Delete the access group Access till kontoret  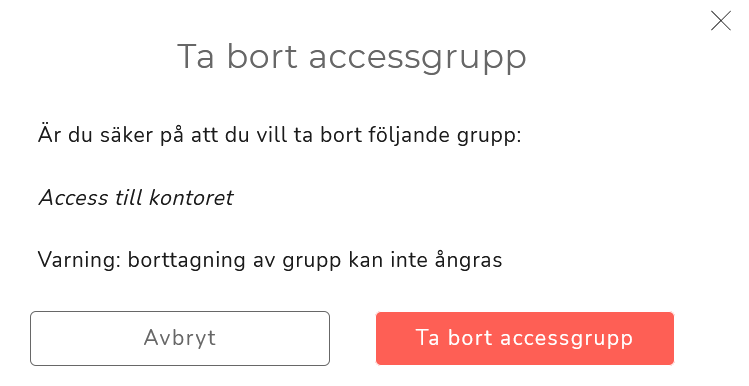[524, 338]
